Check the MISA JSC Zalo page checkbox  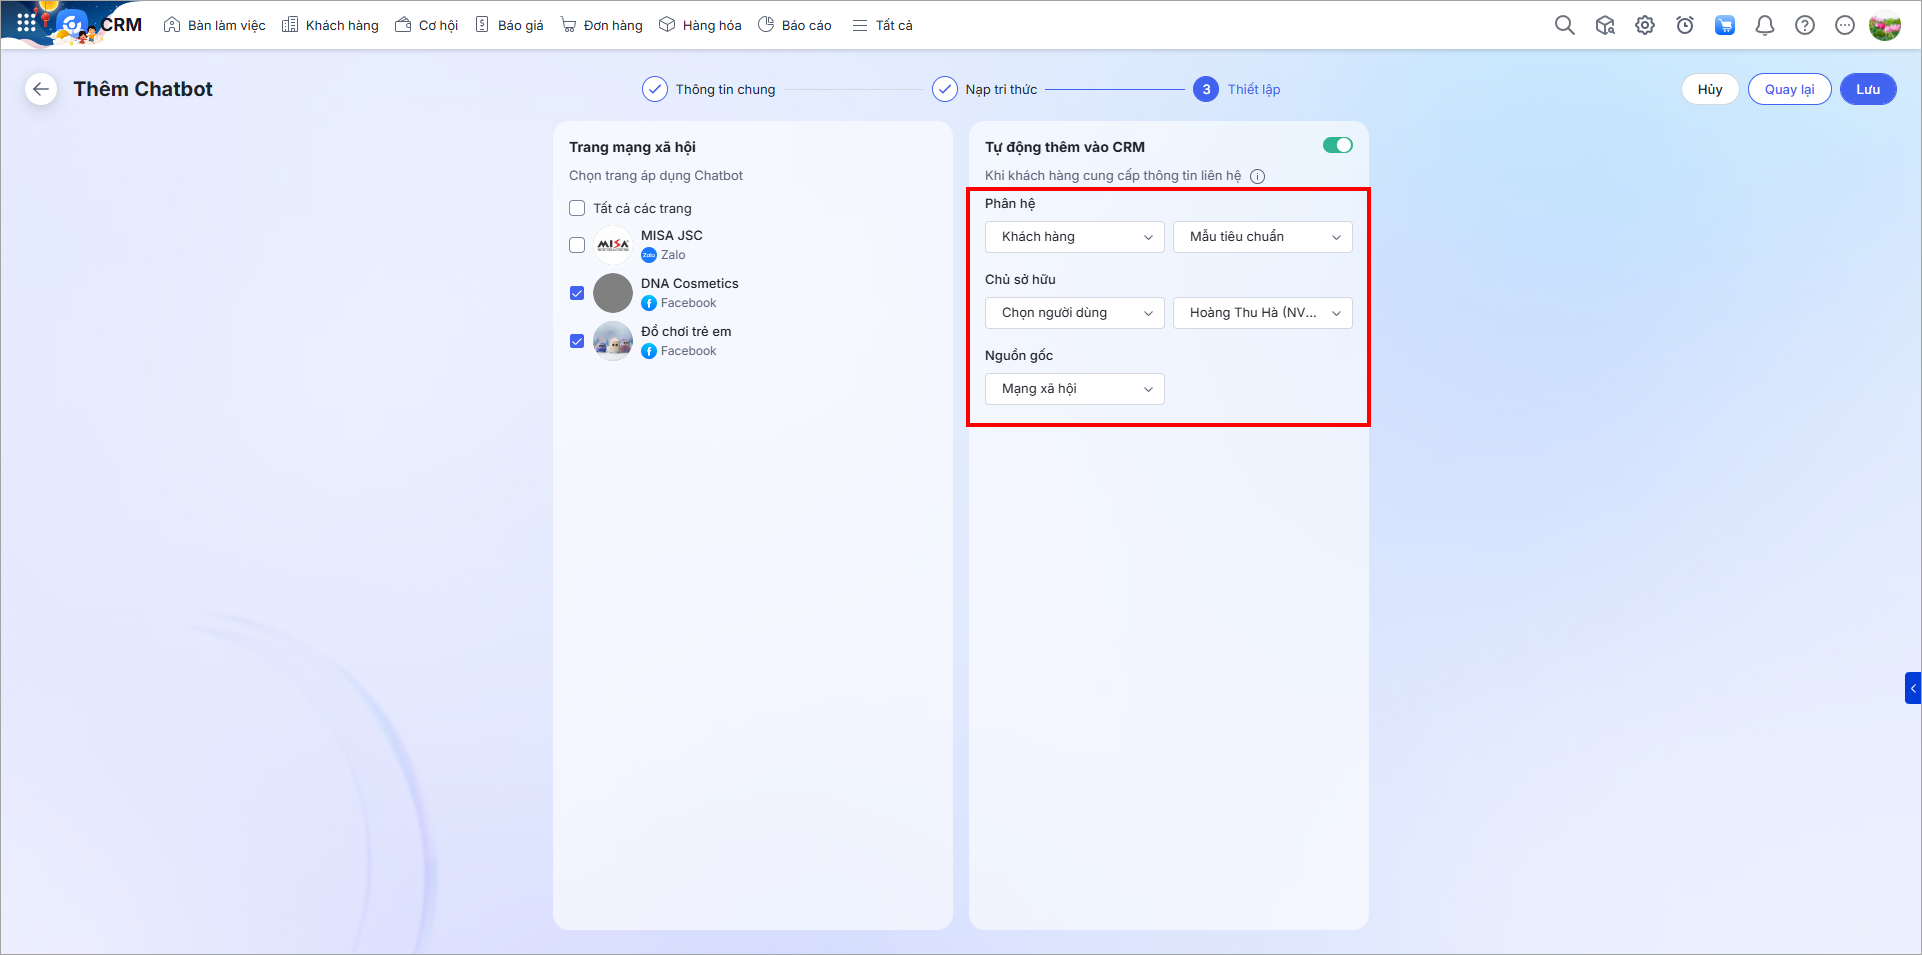pos(577,245)
